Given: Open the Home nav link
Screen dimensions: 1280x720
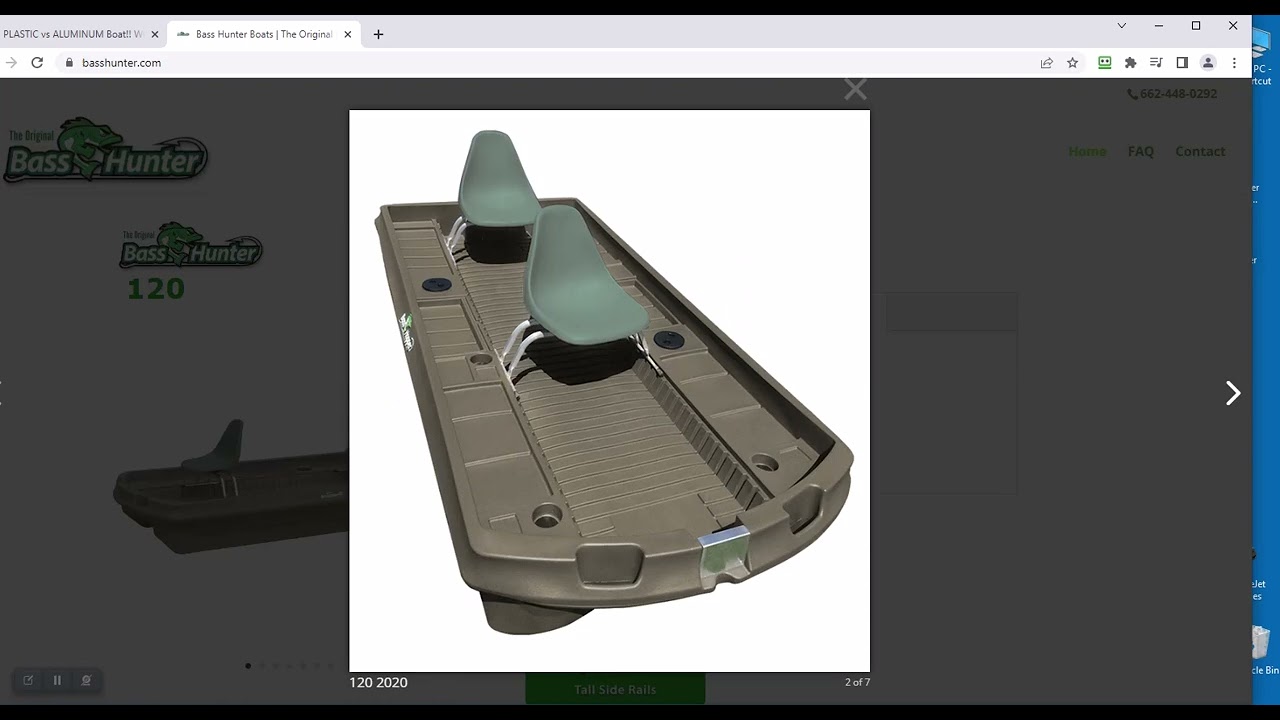Looking at the screenshot, I should tap(1087, 151).
